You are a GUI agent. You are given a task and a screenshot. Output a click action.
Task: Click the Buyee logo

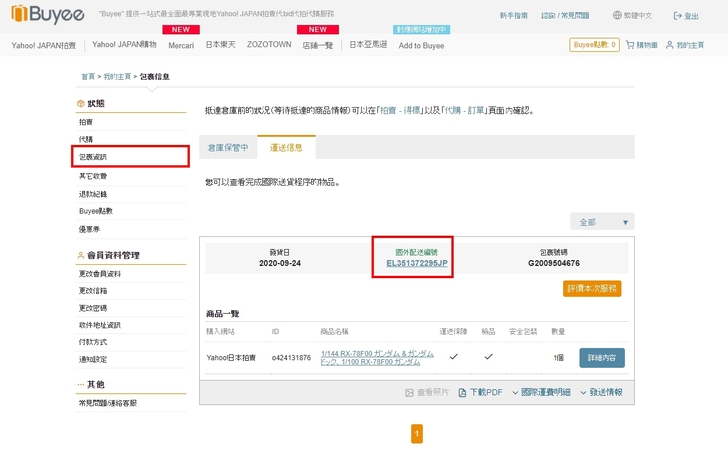pos(49,15)
